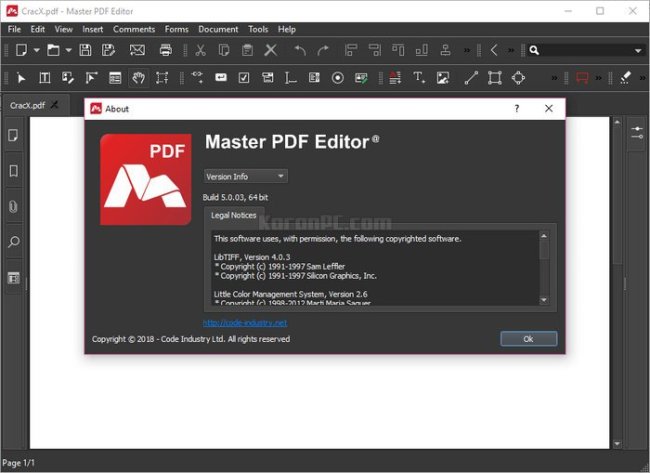Image resolution: width=650 pixels, height=473 pixels.
Task: Open the Version Info dropdown
Action: click(245, 176)
